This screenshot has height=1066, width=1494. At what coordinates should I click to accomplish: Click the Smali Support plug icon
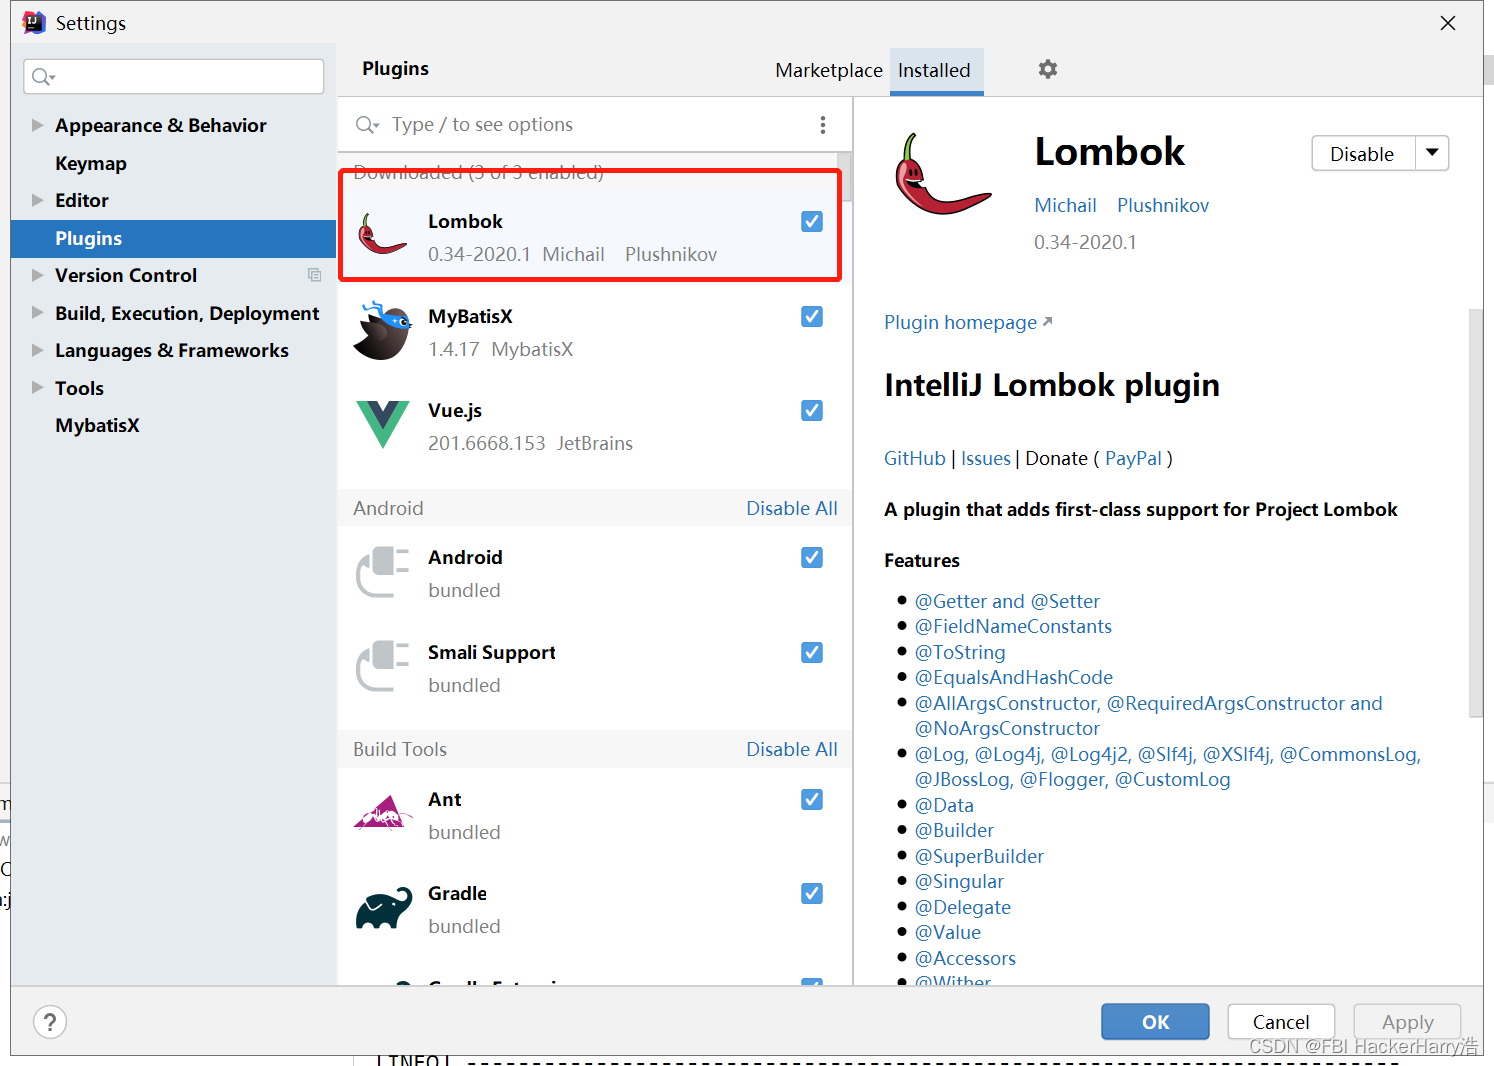(382, 666)
